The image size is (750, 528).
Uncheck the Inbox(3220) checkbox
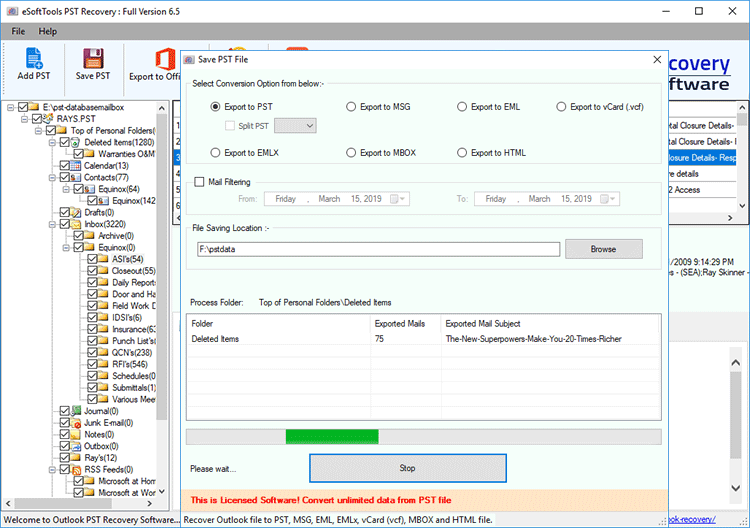(65, 224)
